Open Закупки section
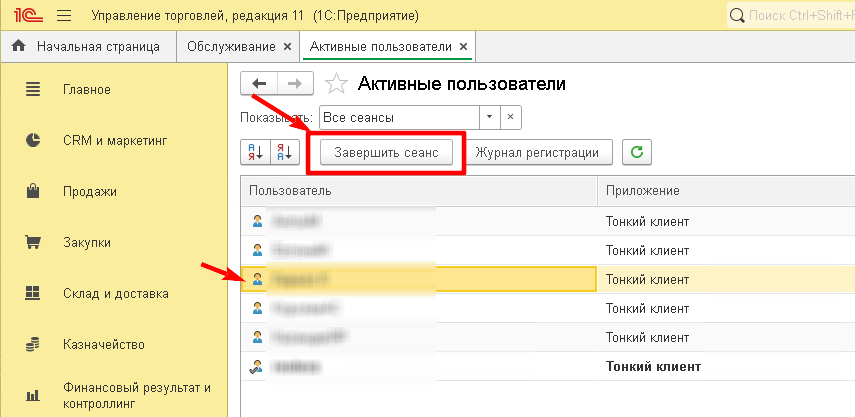 coord(87,243)
